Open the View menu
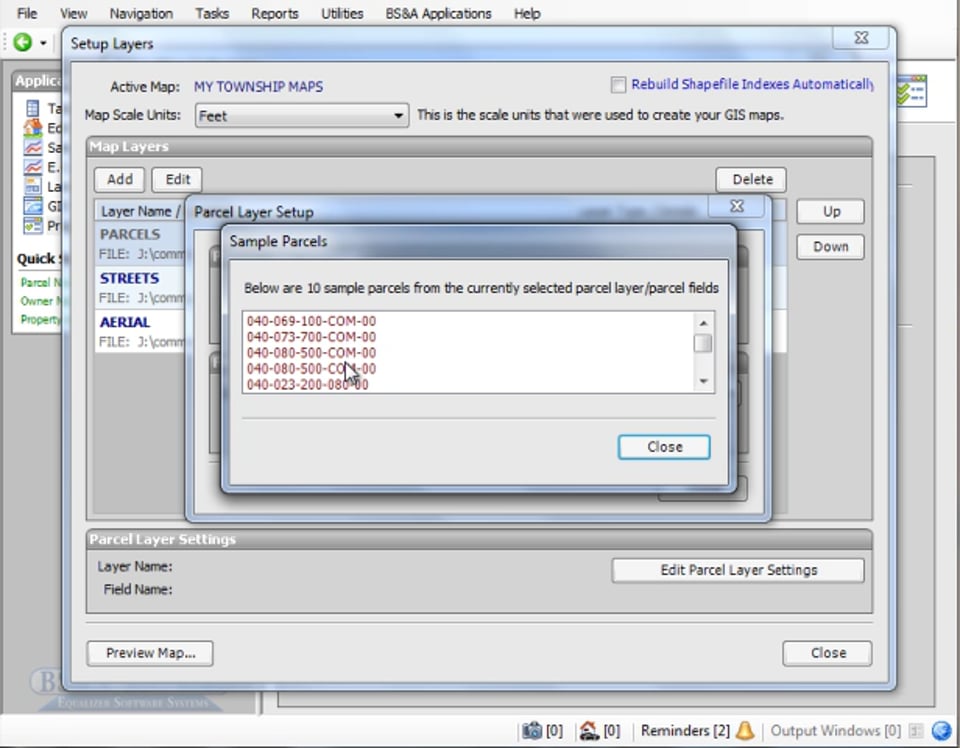This screenshot has height=748, width=960. [73, 13]
